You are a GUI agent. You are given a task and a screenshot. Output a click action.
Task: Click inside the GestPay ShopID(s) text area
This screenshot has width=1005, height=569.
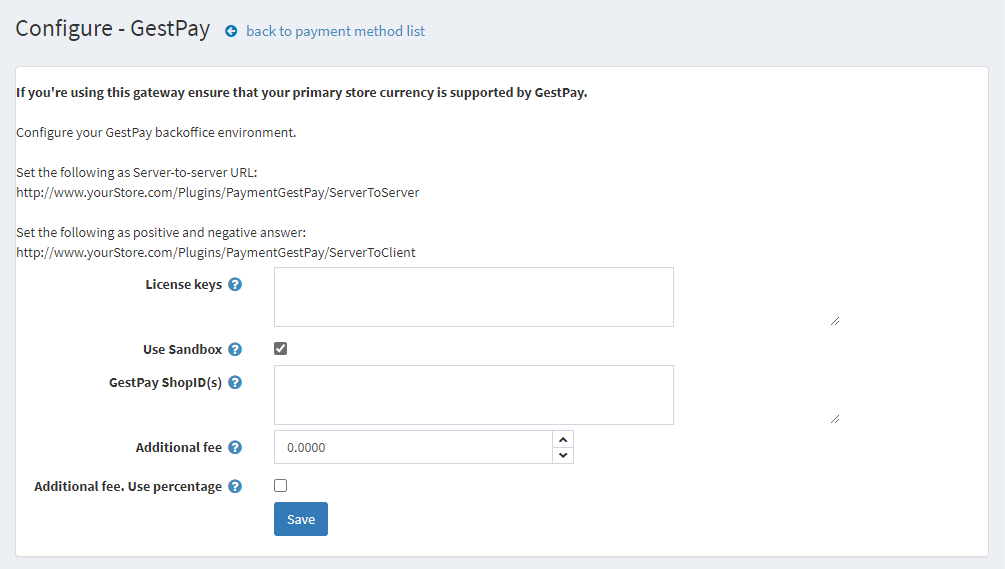coord(473,395)
